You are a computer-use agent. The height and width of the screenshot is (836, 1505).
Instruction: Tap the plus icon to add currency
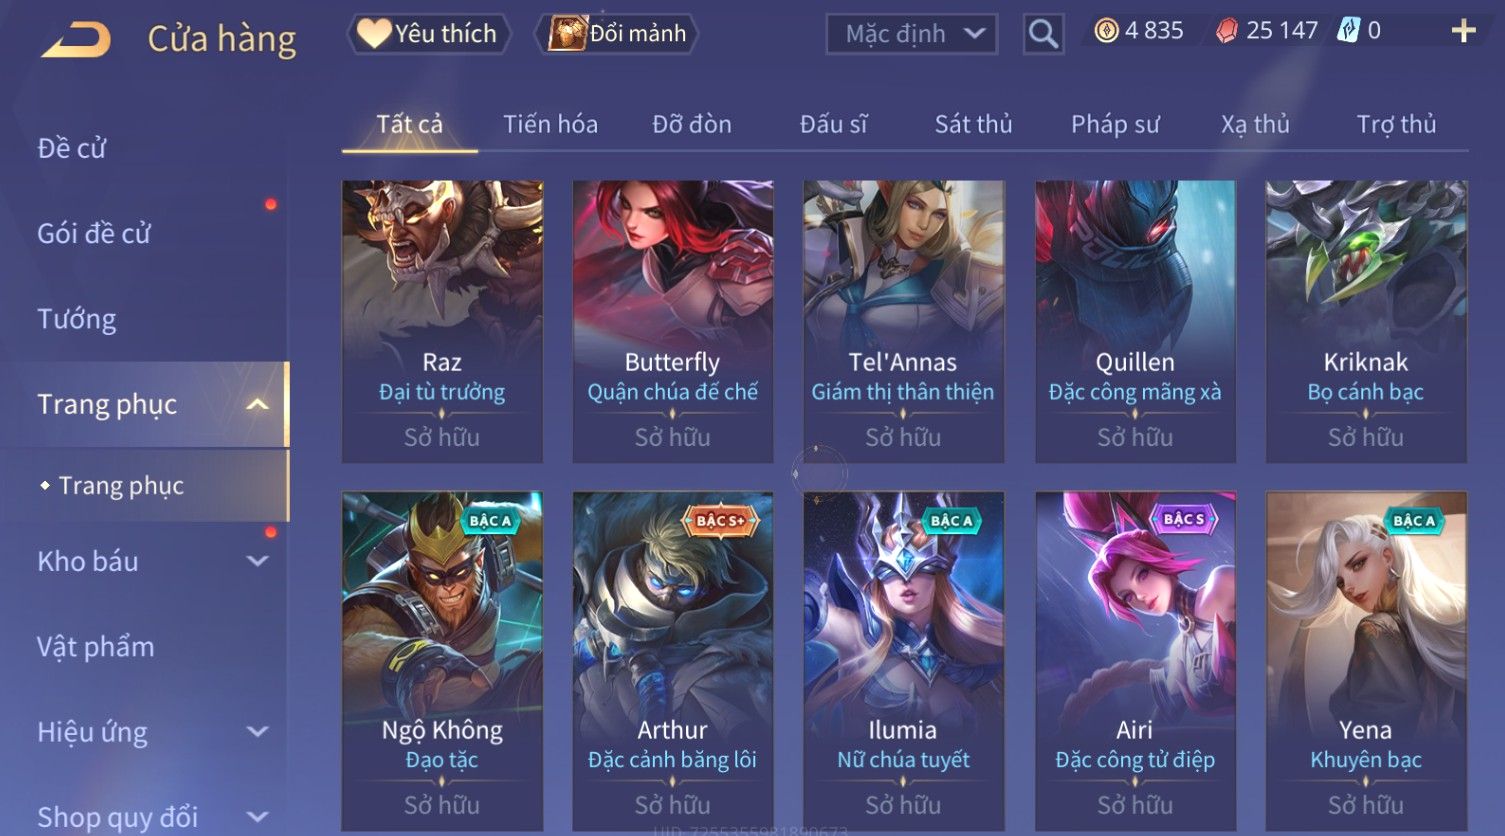click(1463, 32)
